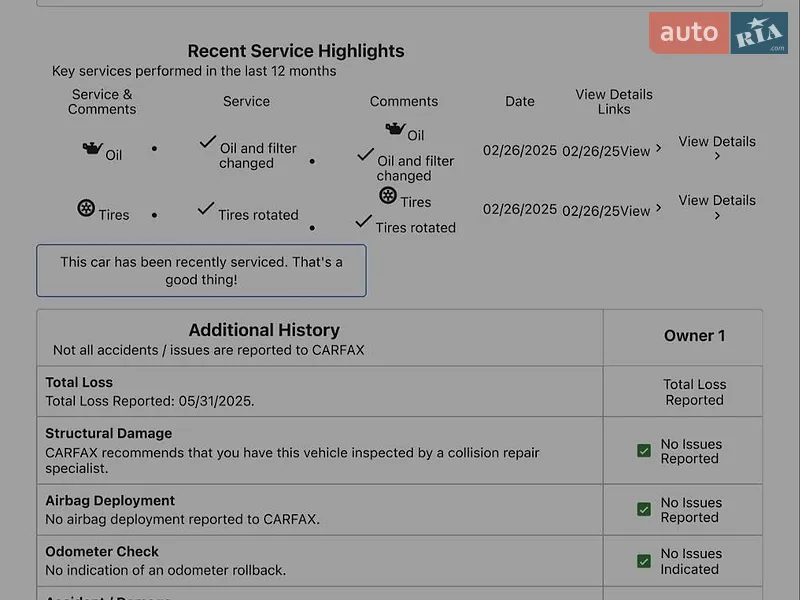This screenshot has width=800, height=600.
Task: Click 'Total Loss' row title
Action: (79, 382)
